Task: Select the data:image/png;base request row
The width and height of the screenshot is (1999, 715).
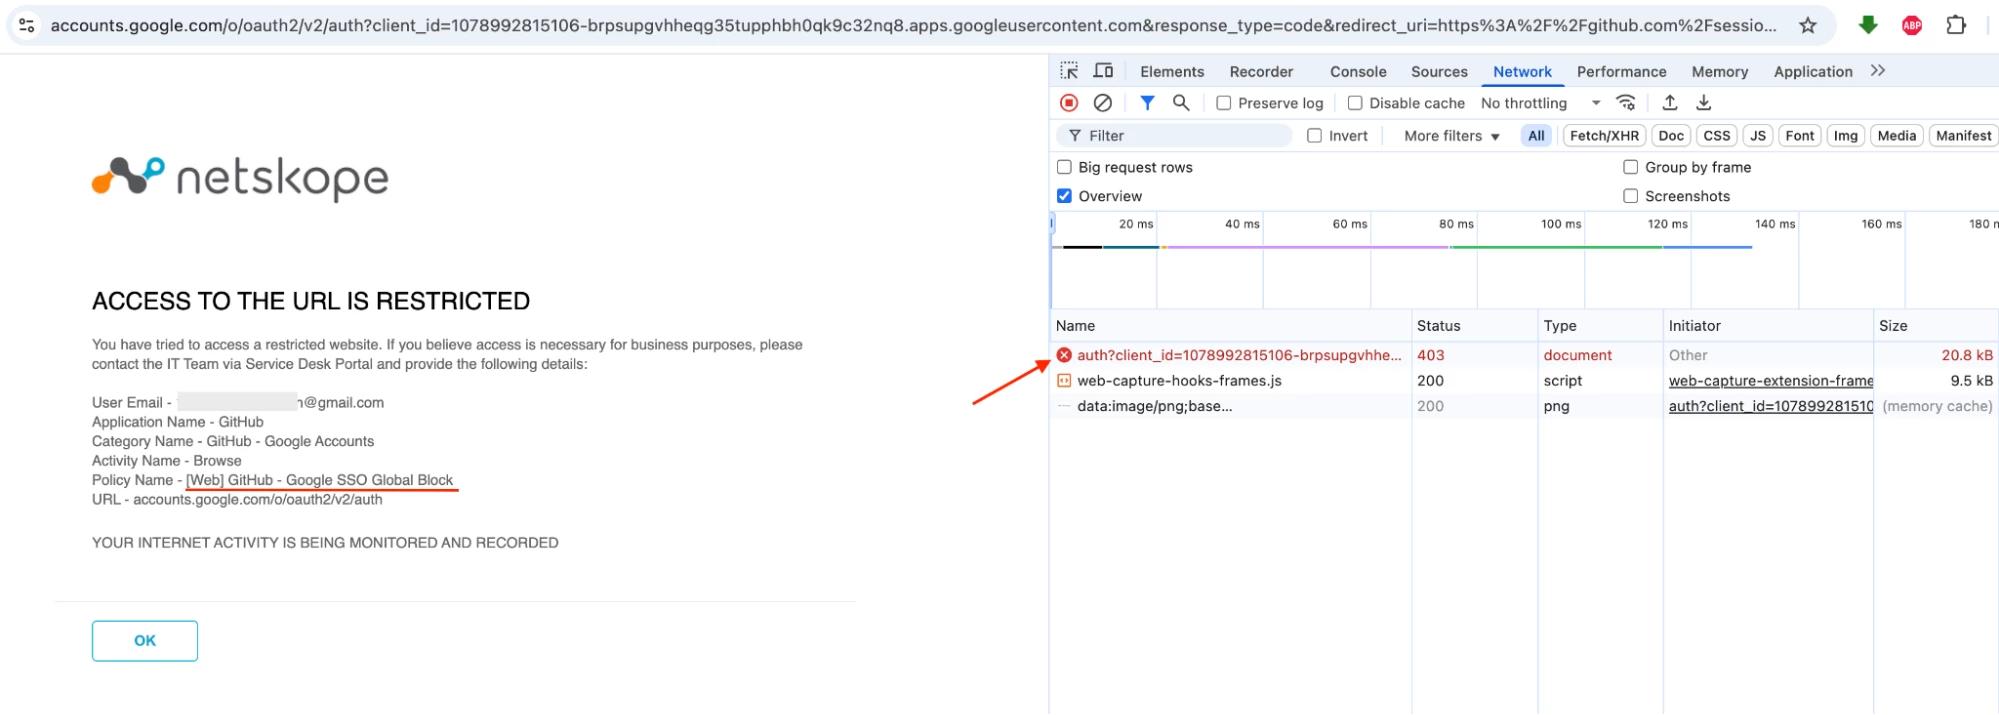Action: coord(1524,406)
